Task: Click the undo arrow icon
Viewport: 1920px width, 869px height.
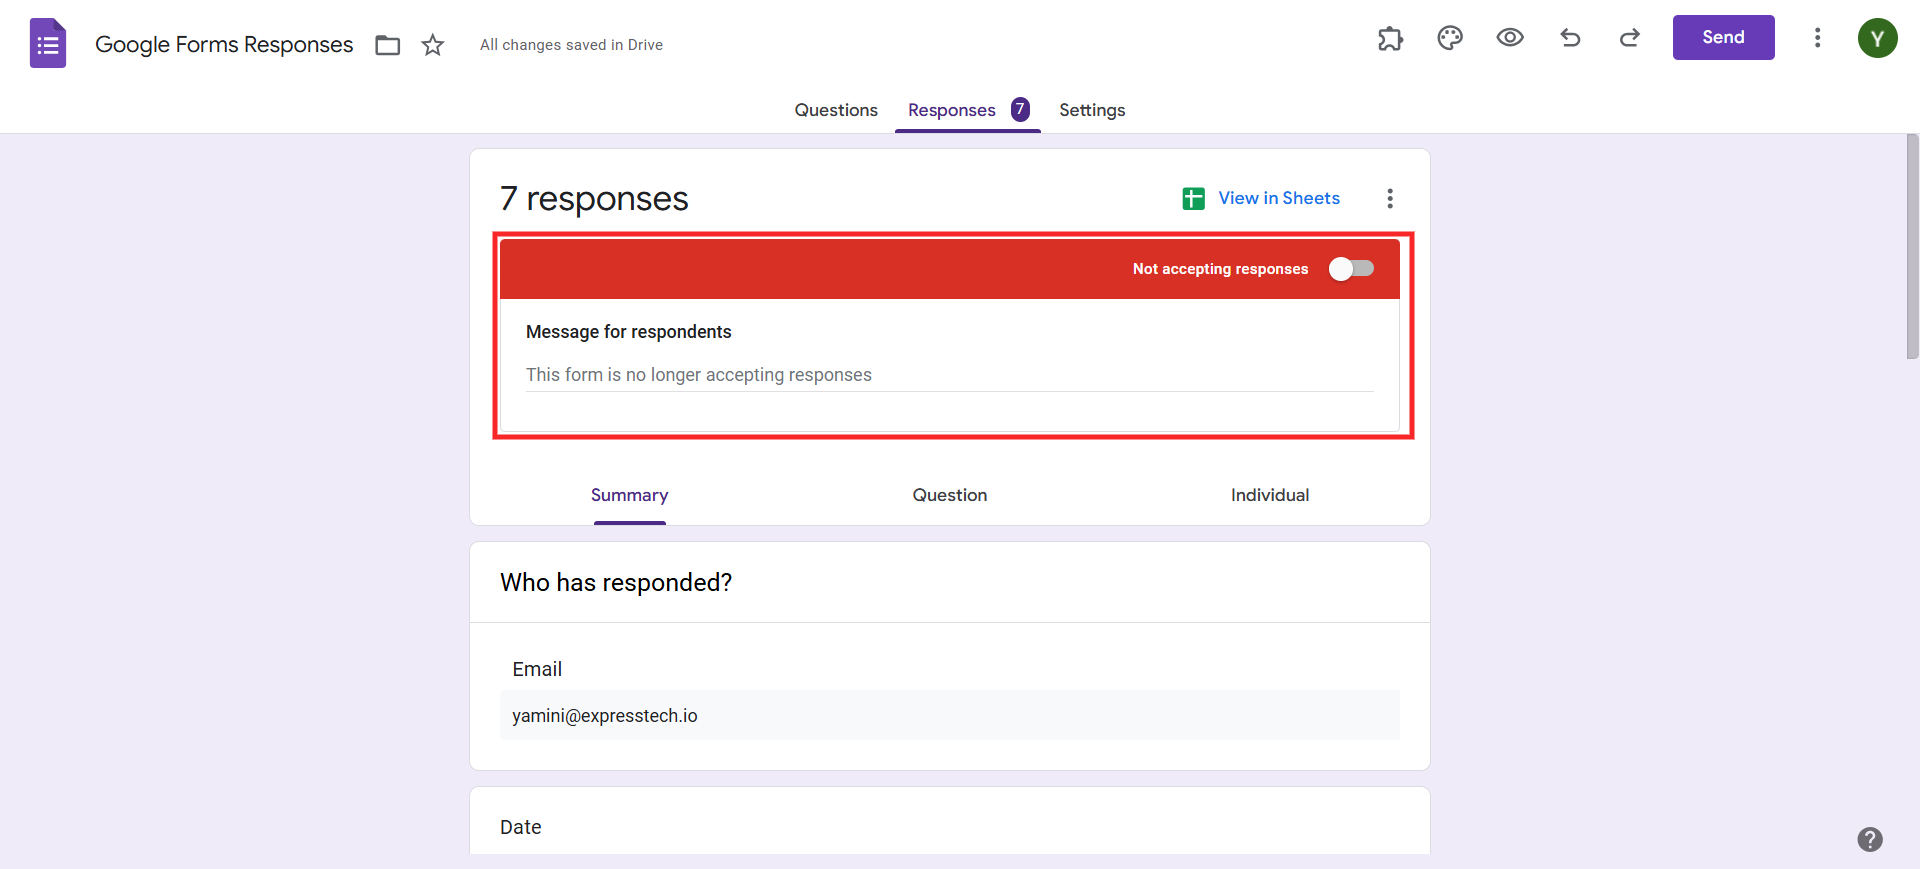Action: tap(1570, 38)
